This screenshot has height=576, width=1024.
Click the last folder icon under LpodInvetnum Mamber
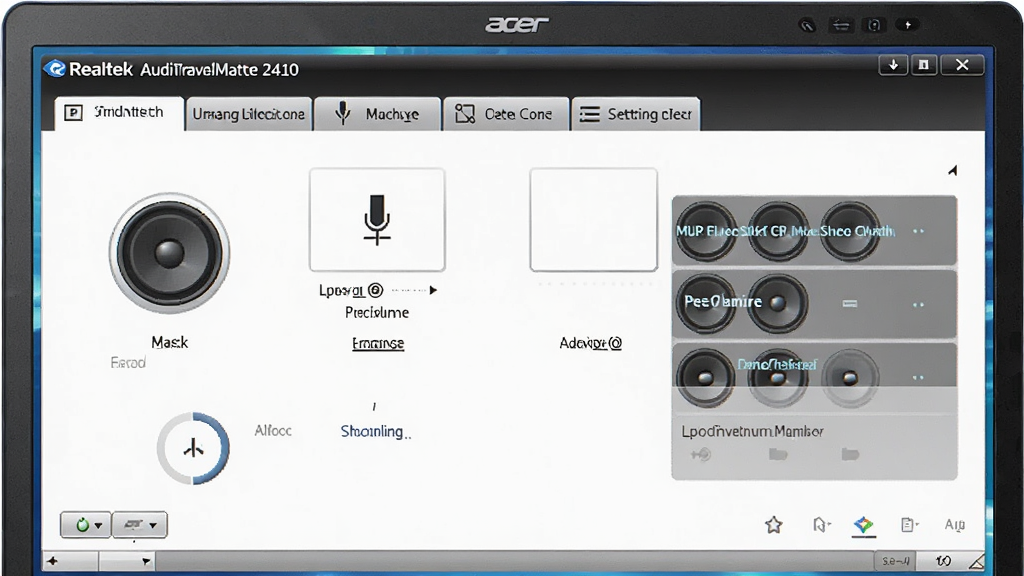[850, 454]
